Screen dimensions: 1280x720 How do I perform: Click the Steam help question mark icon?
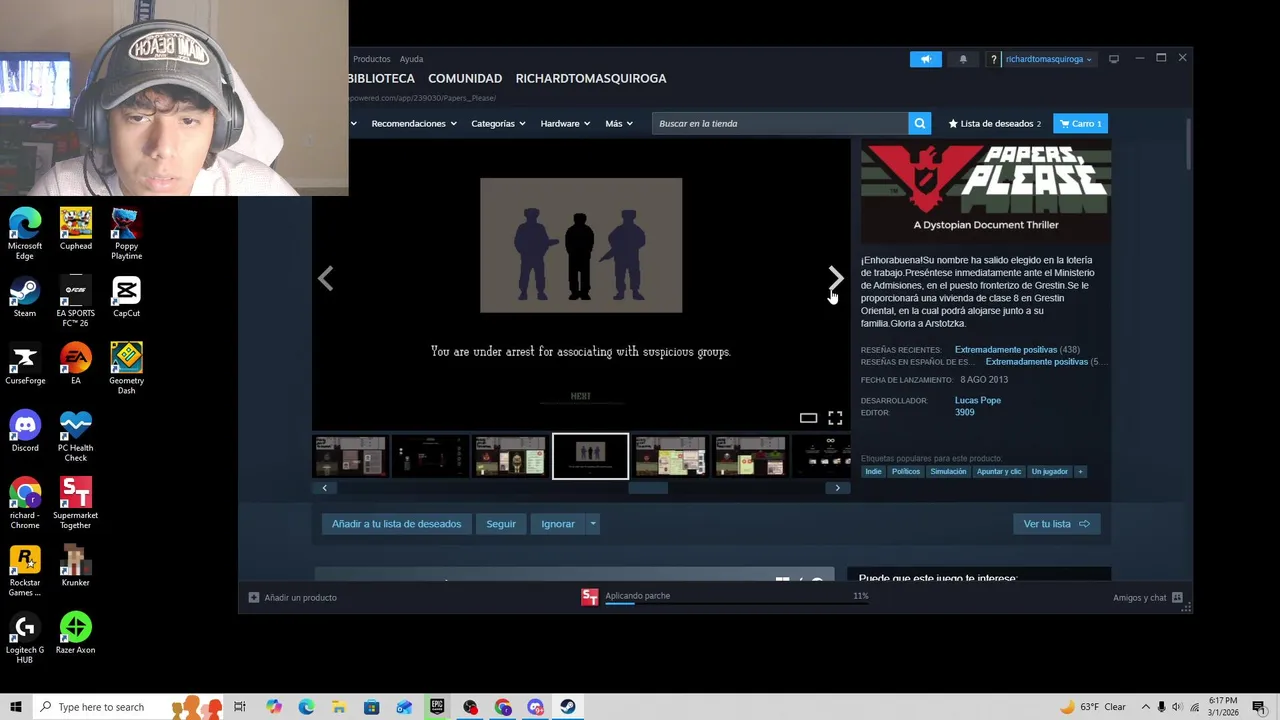click(x=993, y=59)
